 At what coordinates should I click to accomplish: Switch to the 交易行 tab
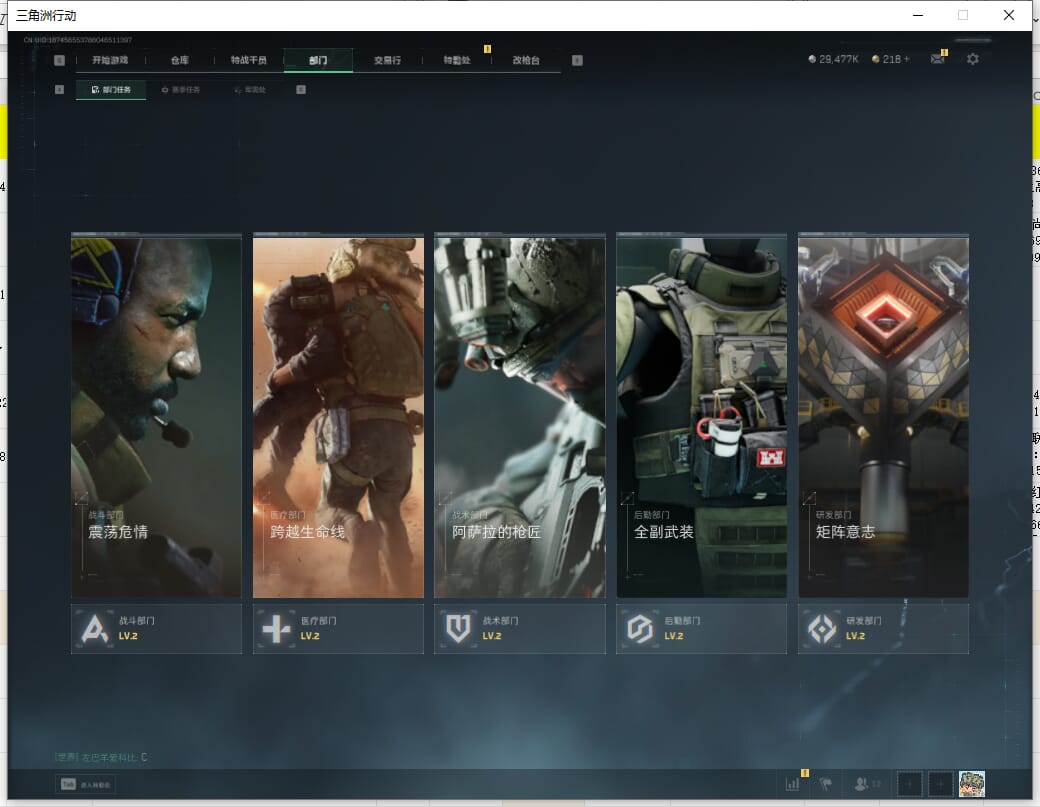click(387, 60)
